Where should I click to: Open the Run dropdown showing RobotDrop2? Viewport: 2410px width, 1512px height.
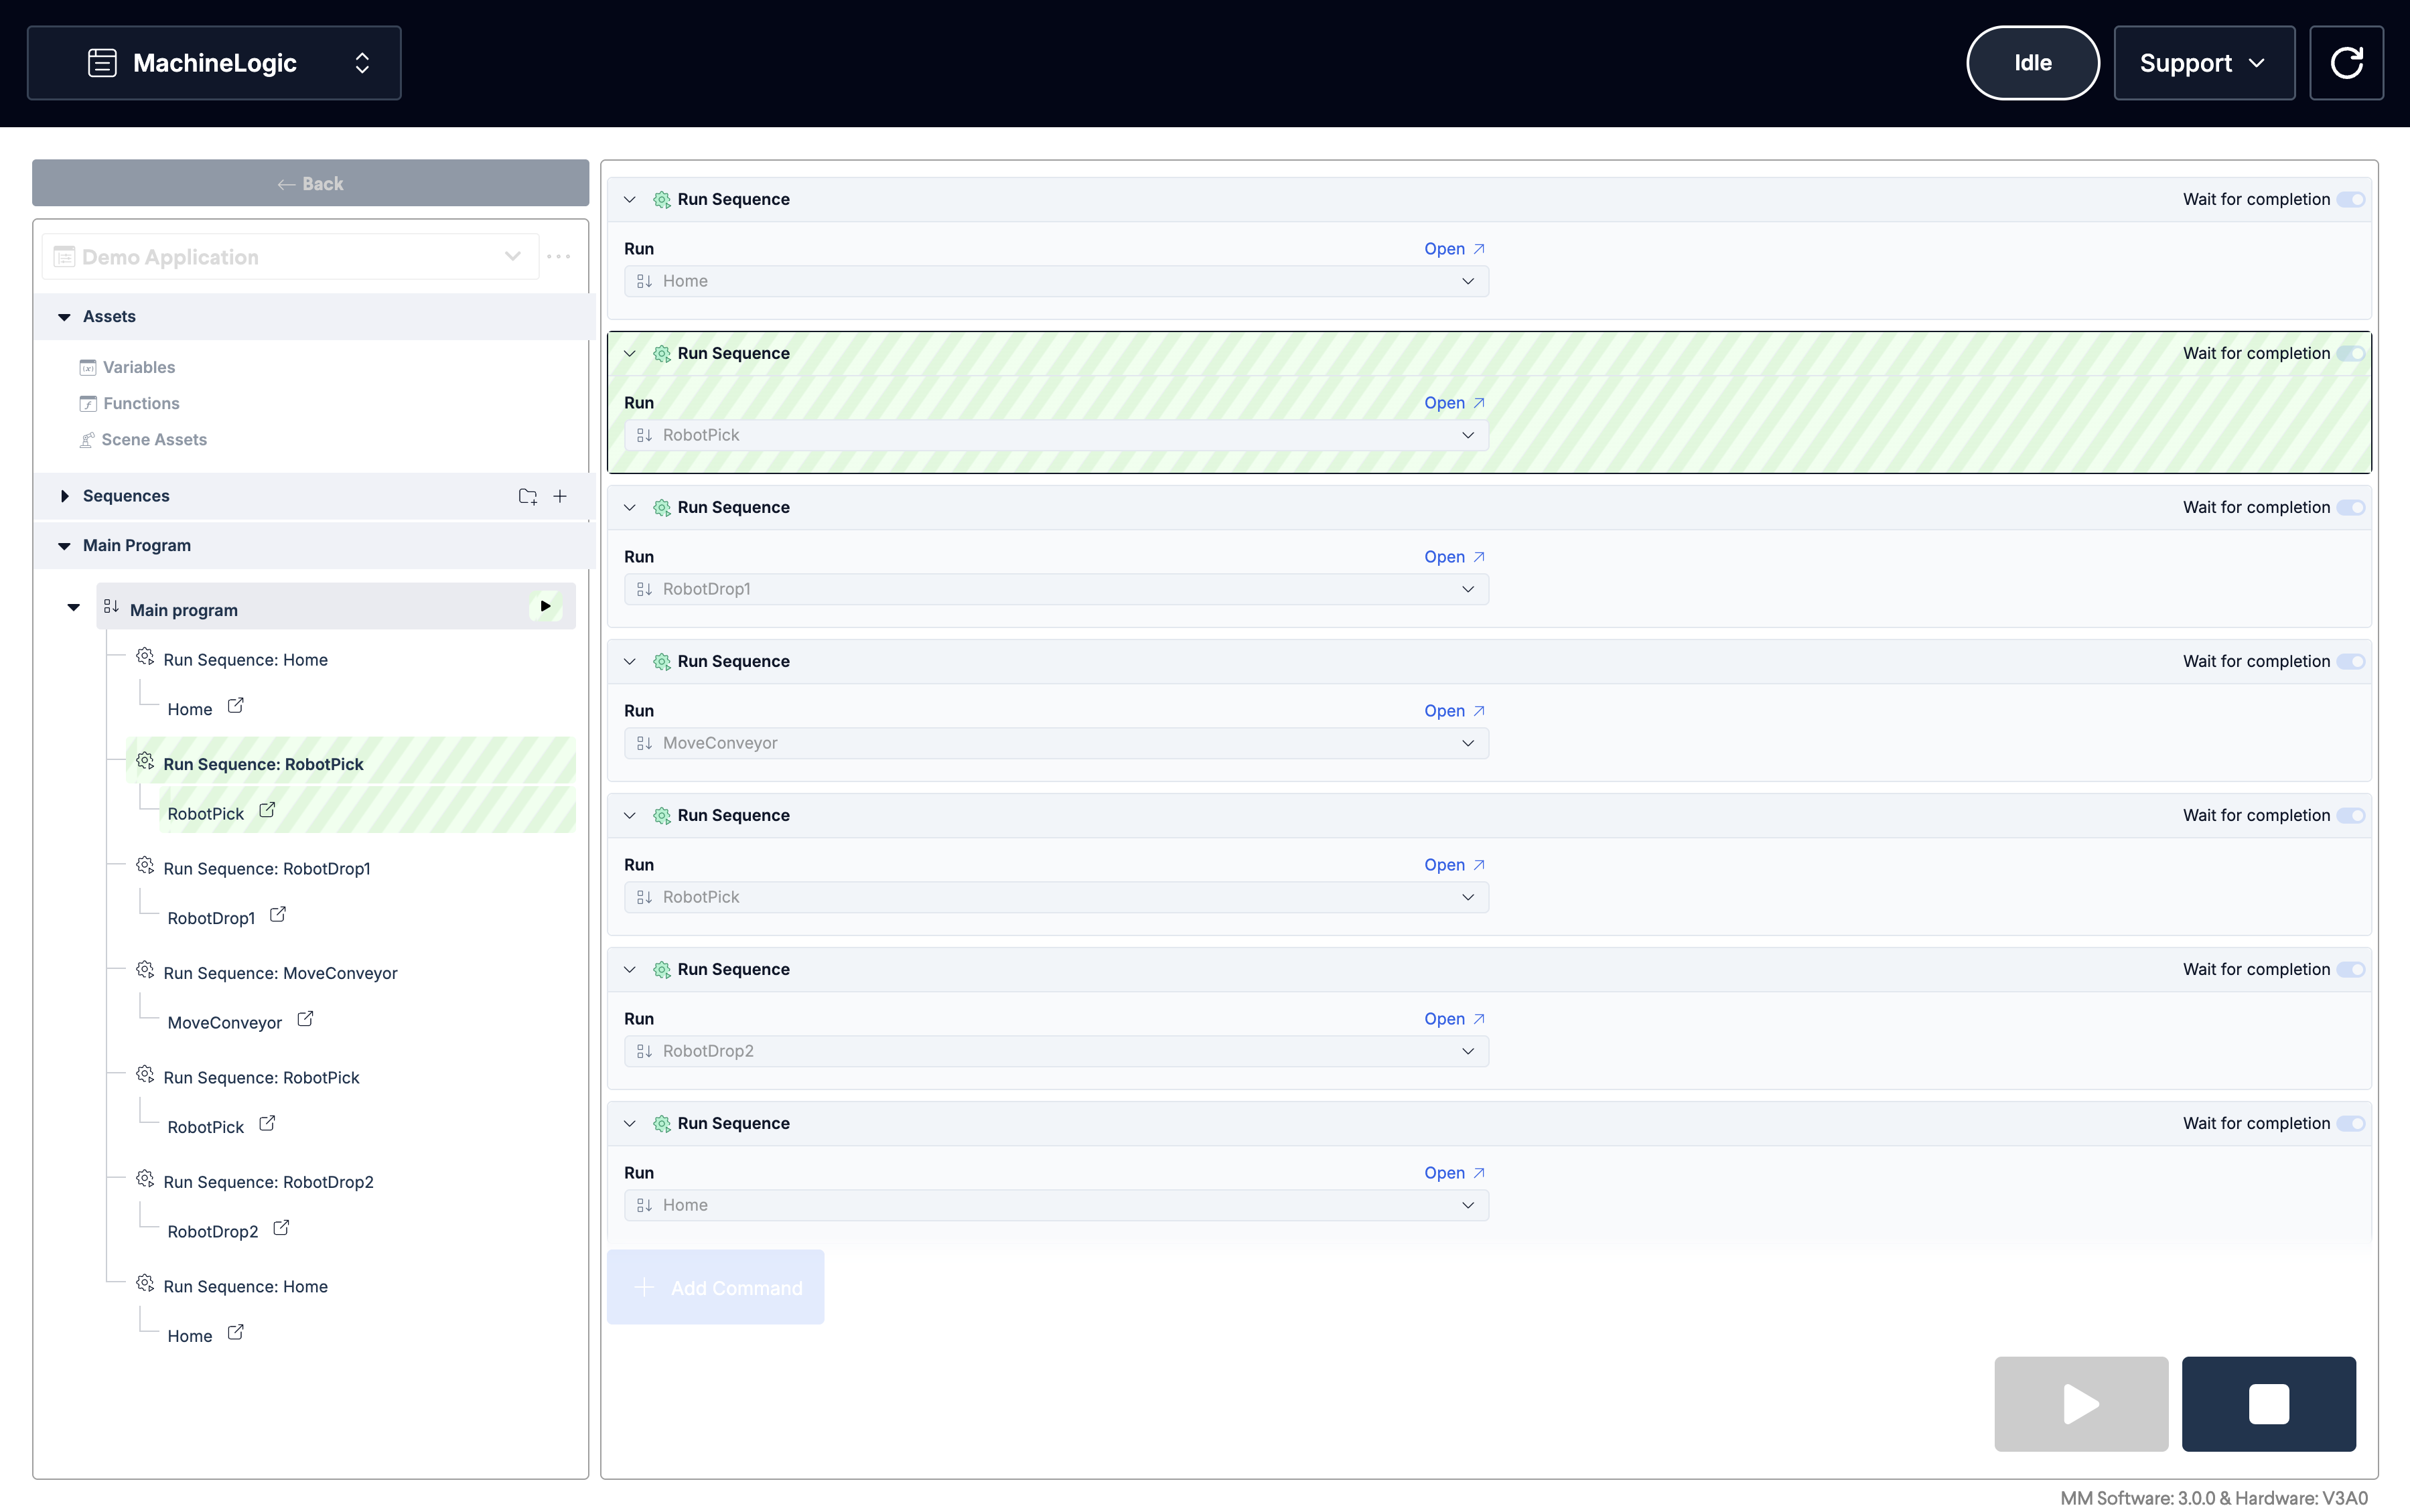pos(1056,1051)
